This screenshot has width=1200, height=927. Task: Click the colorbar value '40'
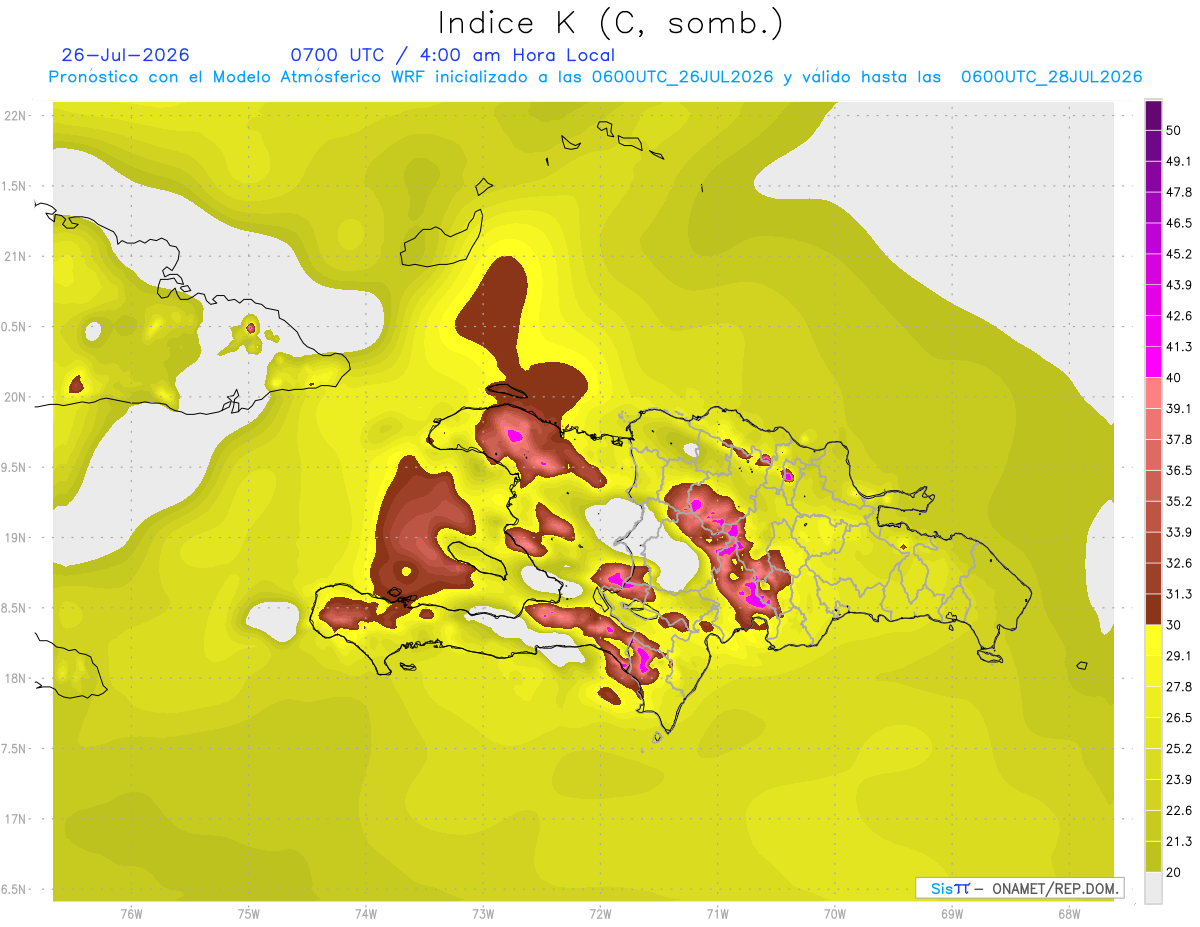point(1174,378)
